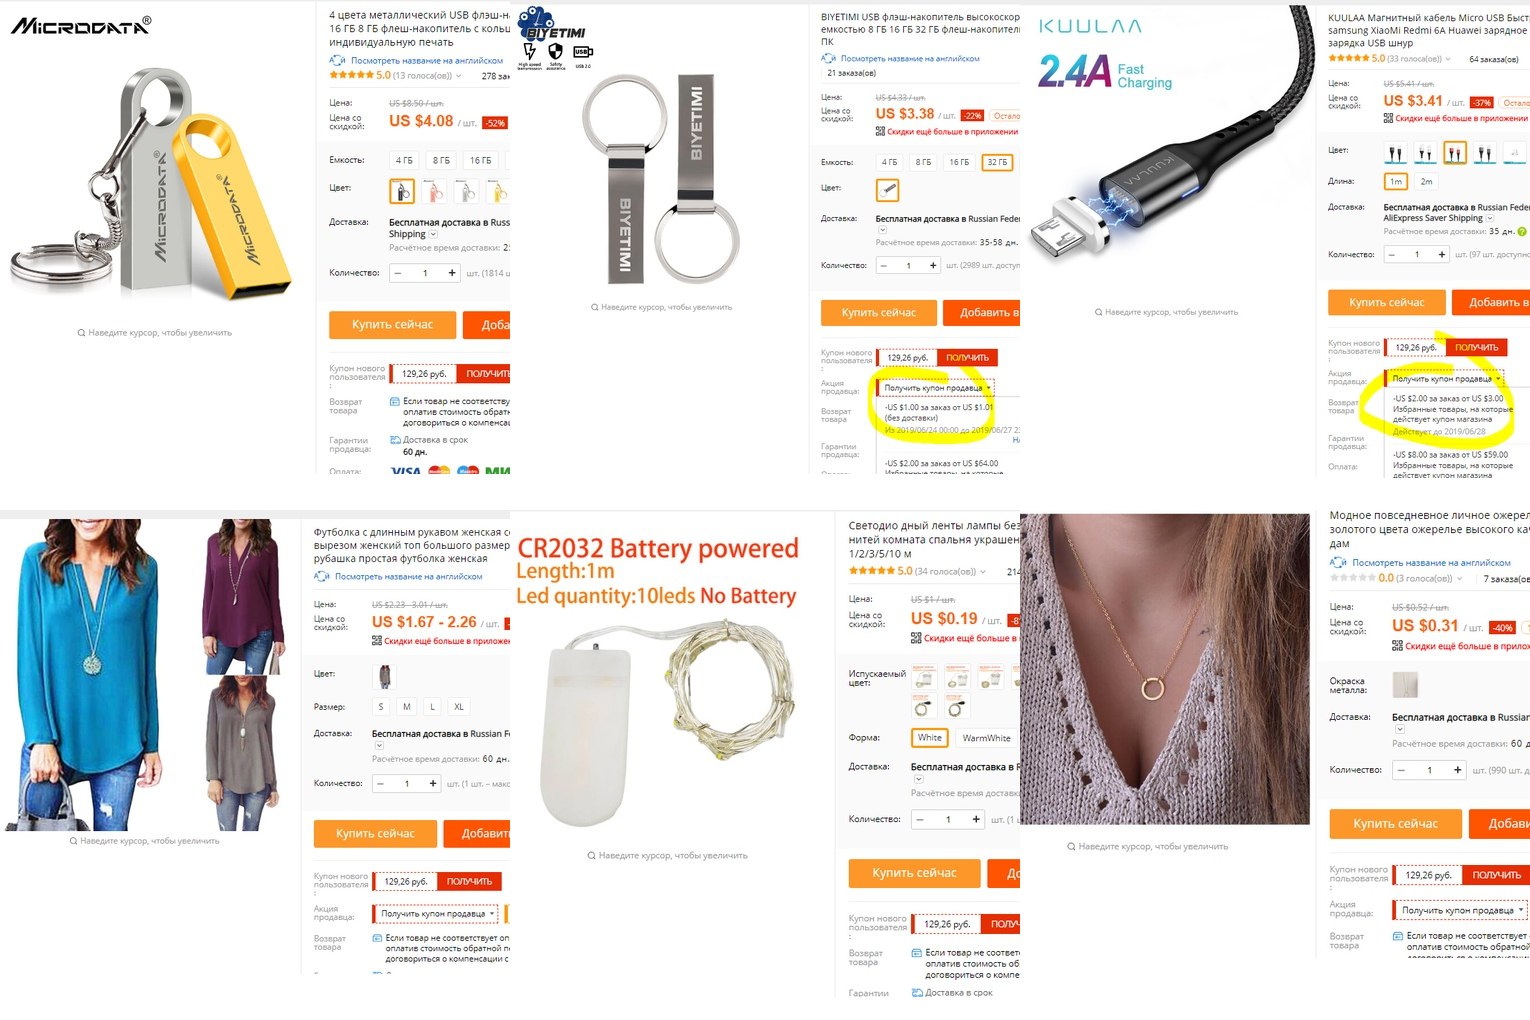Choose metal color swatch in necklace listing
The width and height of the screenshot is (1530, 1020).
pyautogui.click(x=1405, y=684)
